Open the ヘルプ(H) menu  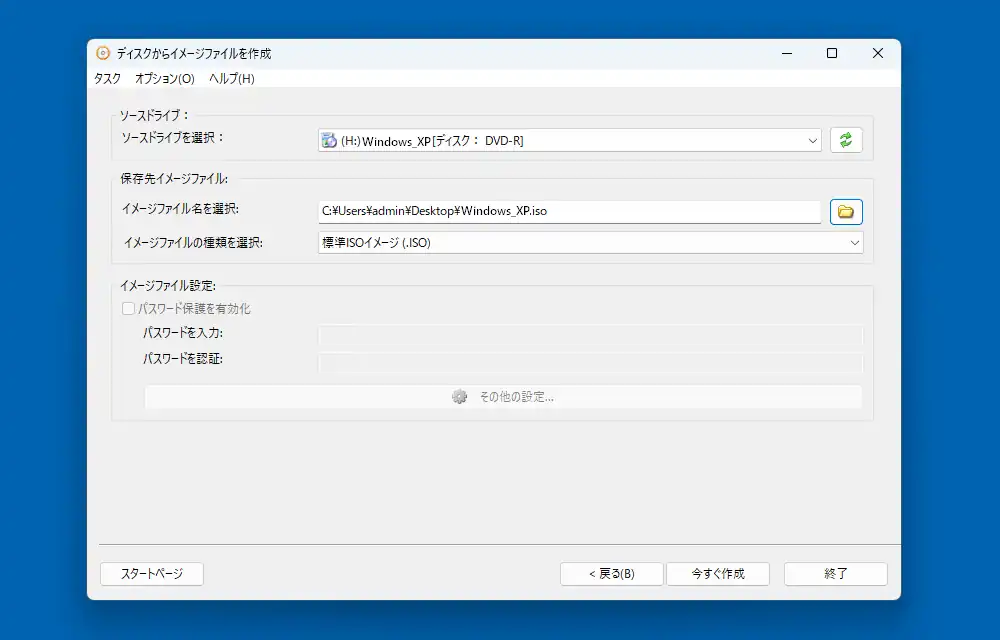click(x=232, y=79)
